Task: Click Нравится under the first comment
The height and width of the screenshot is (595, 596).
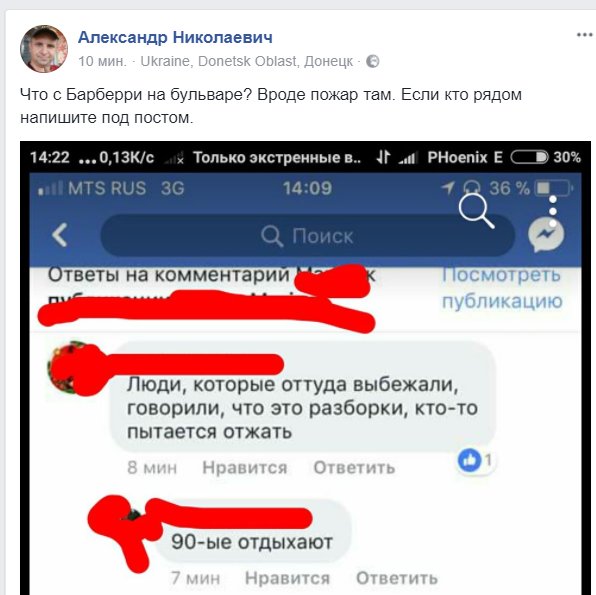Action: (244, 467)
